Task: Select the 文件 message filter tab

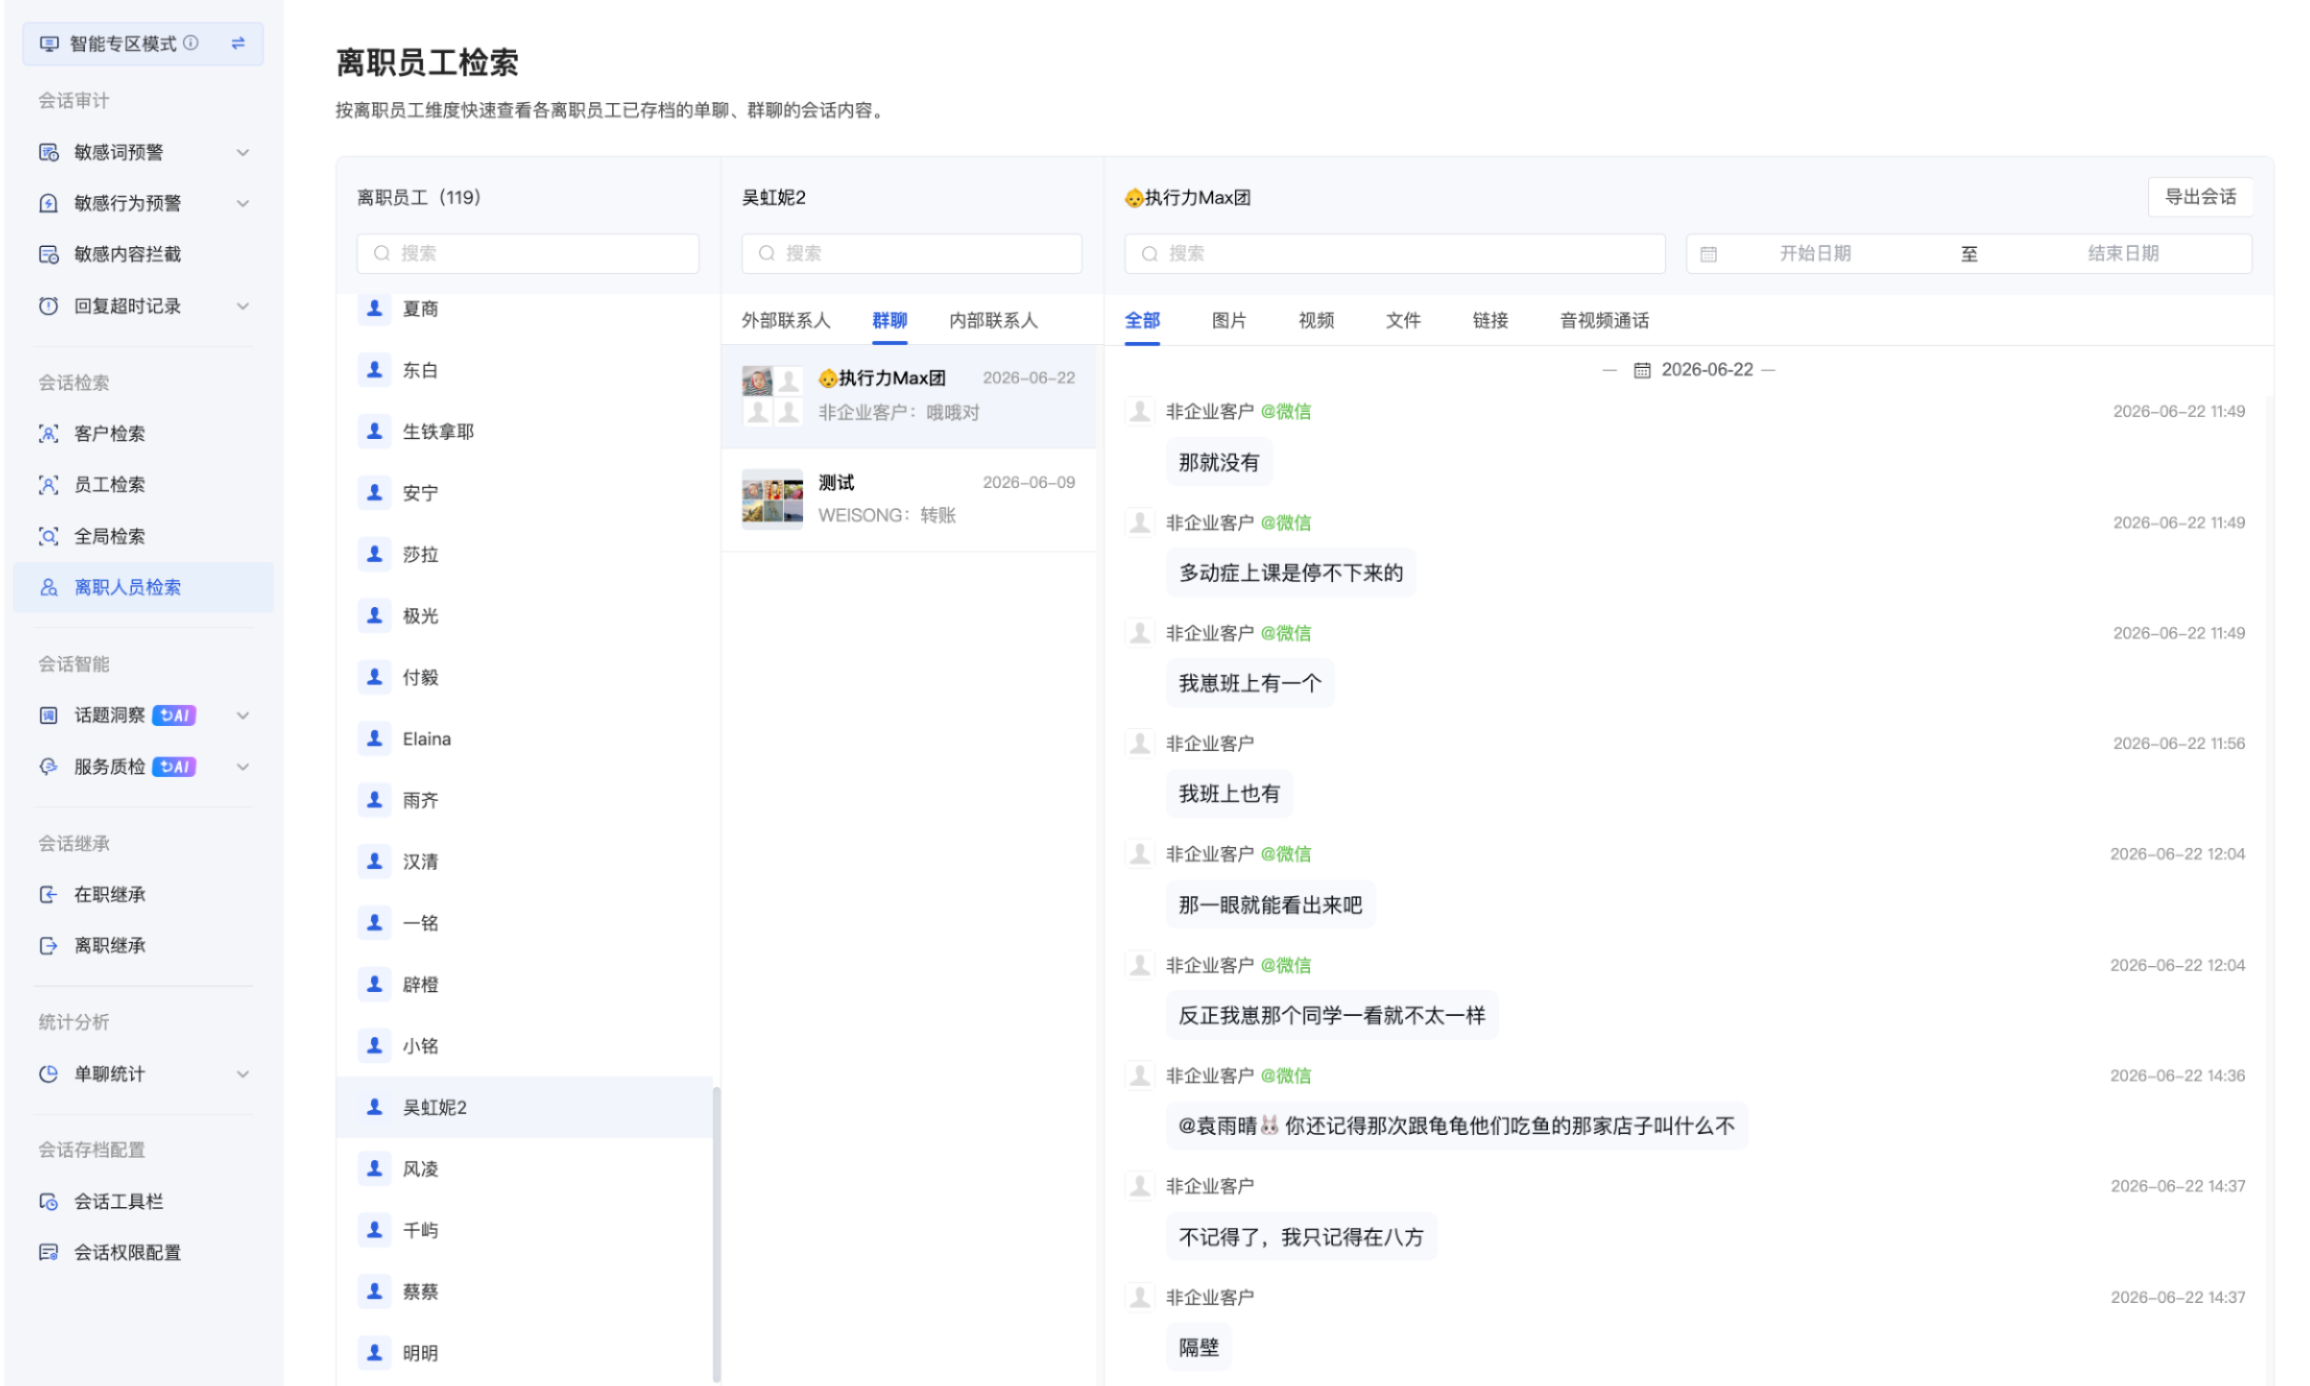Action: click(1403, 320)
